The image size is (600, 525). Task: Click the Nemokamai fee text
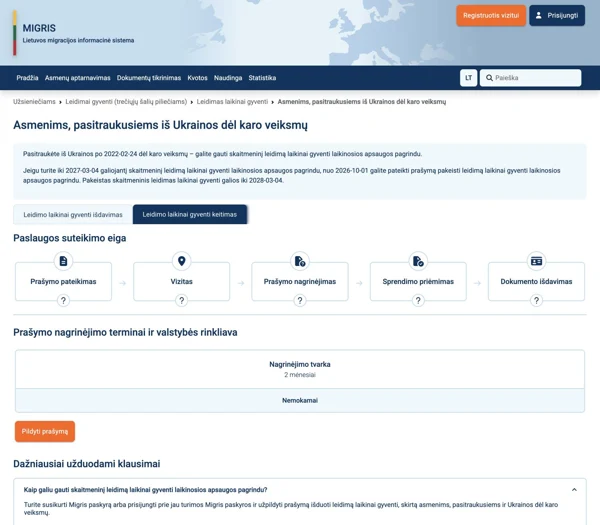(x=300, y=400)
